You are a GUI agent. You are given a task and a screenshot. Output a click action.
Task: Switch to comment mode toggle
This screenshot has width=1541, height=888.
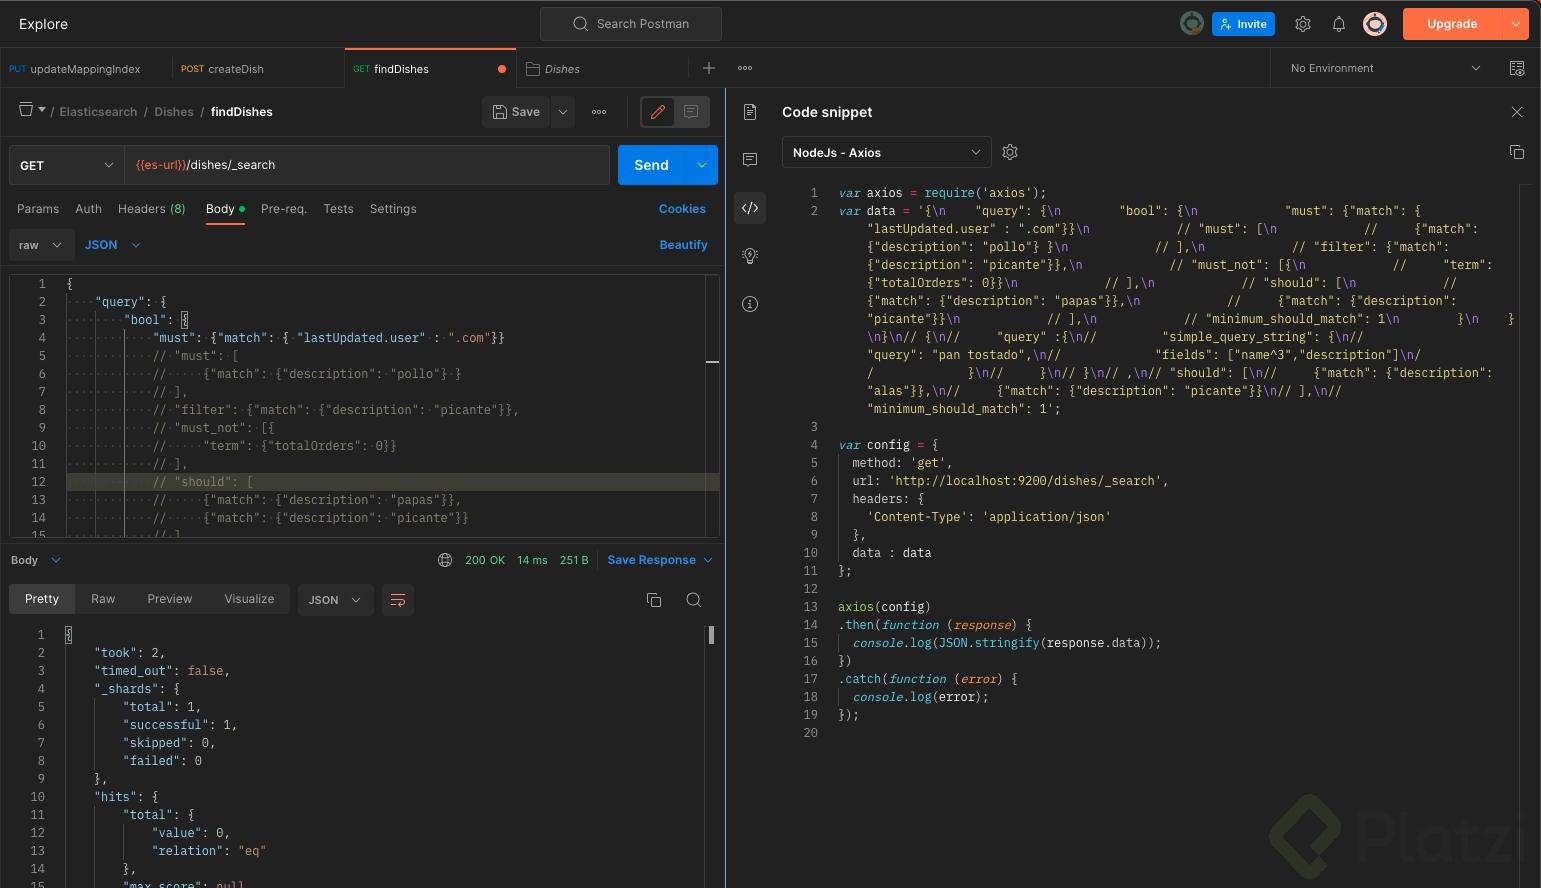[691, 112]
